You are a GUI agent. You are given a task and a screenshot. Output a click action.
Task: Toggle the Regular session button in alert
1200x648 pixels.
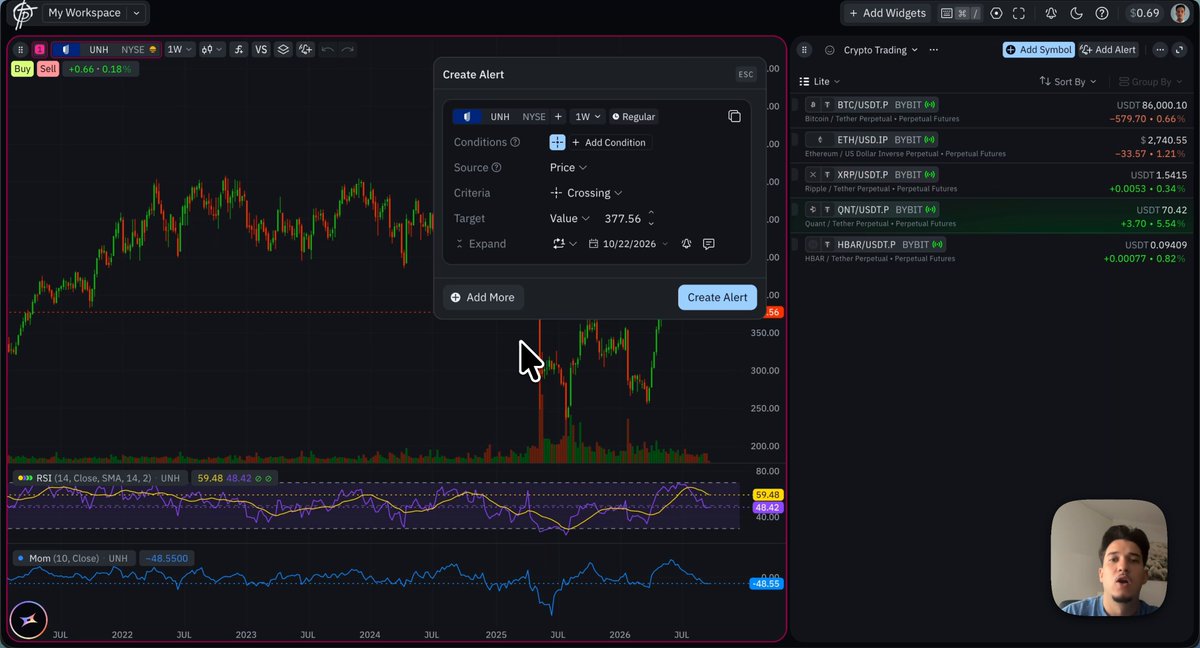pyautogui.click(x=634, y=117)
